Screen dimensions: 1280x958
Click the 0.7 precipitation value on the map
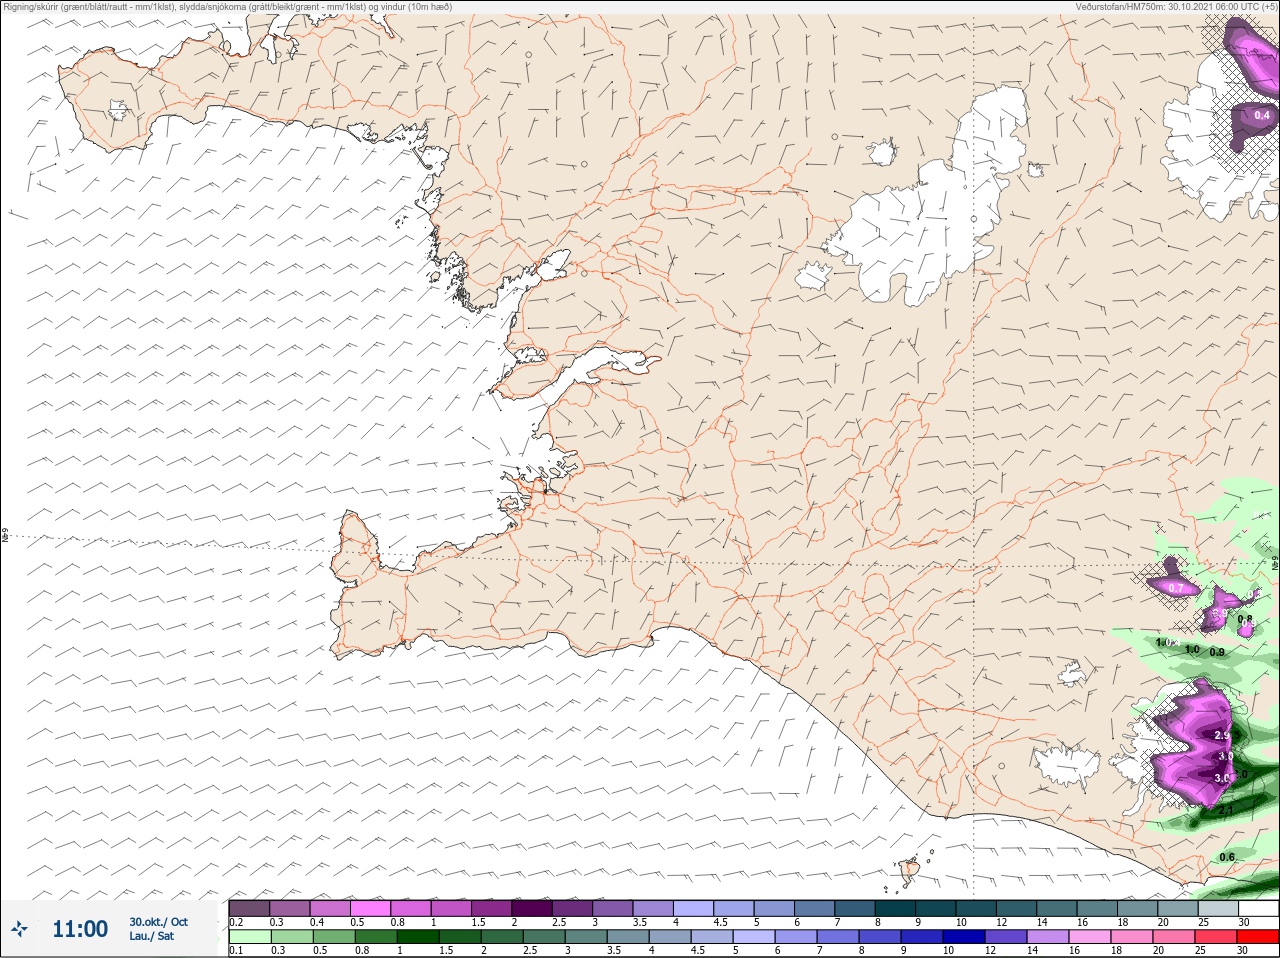point(1176,588)
